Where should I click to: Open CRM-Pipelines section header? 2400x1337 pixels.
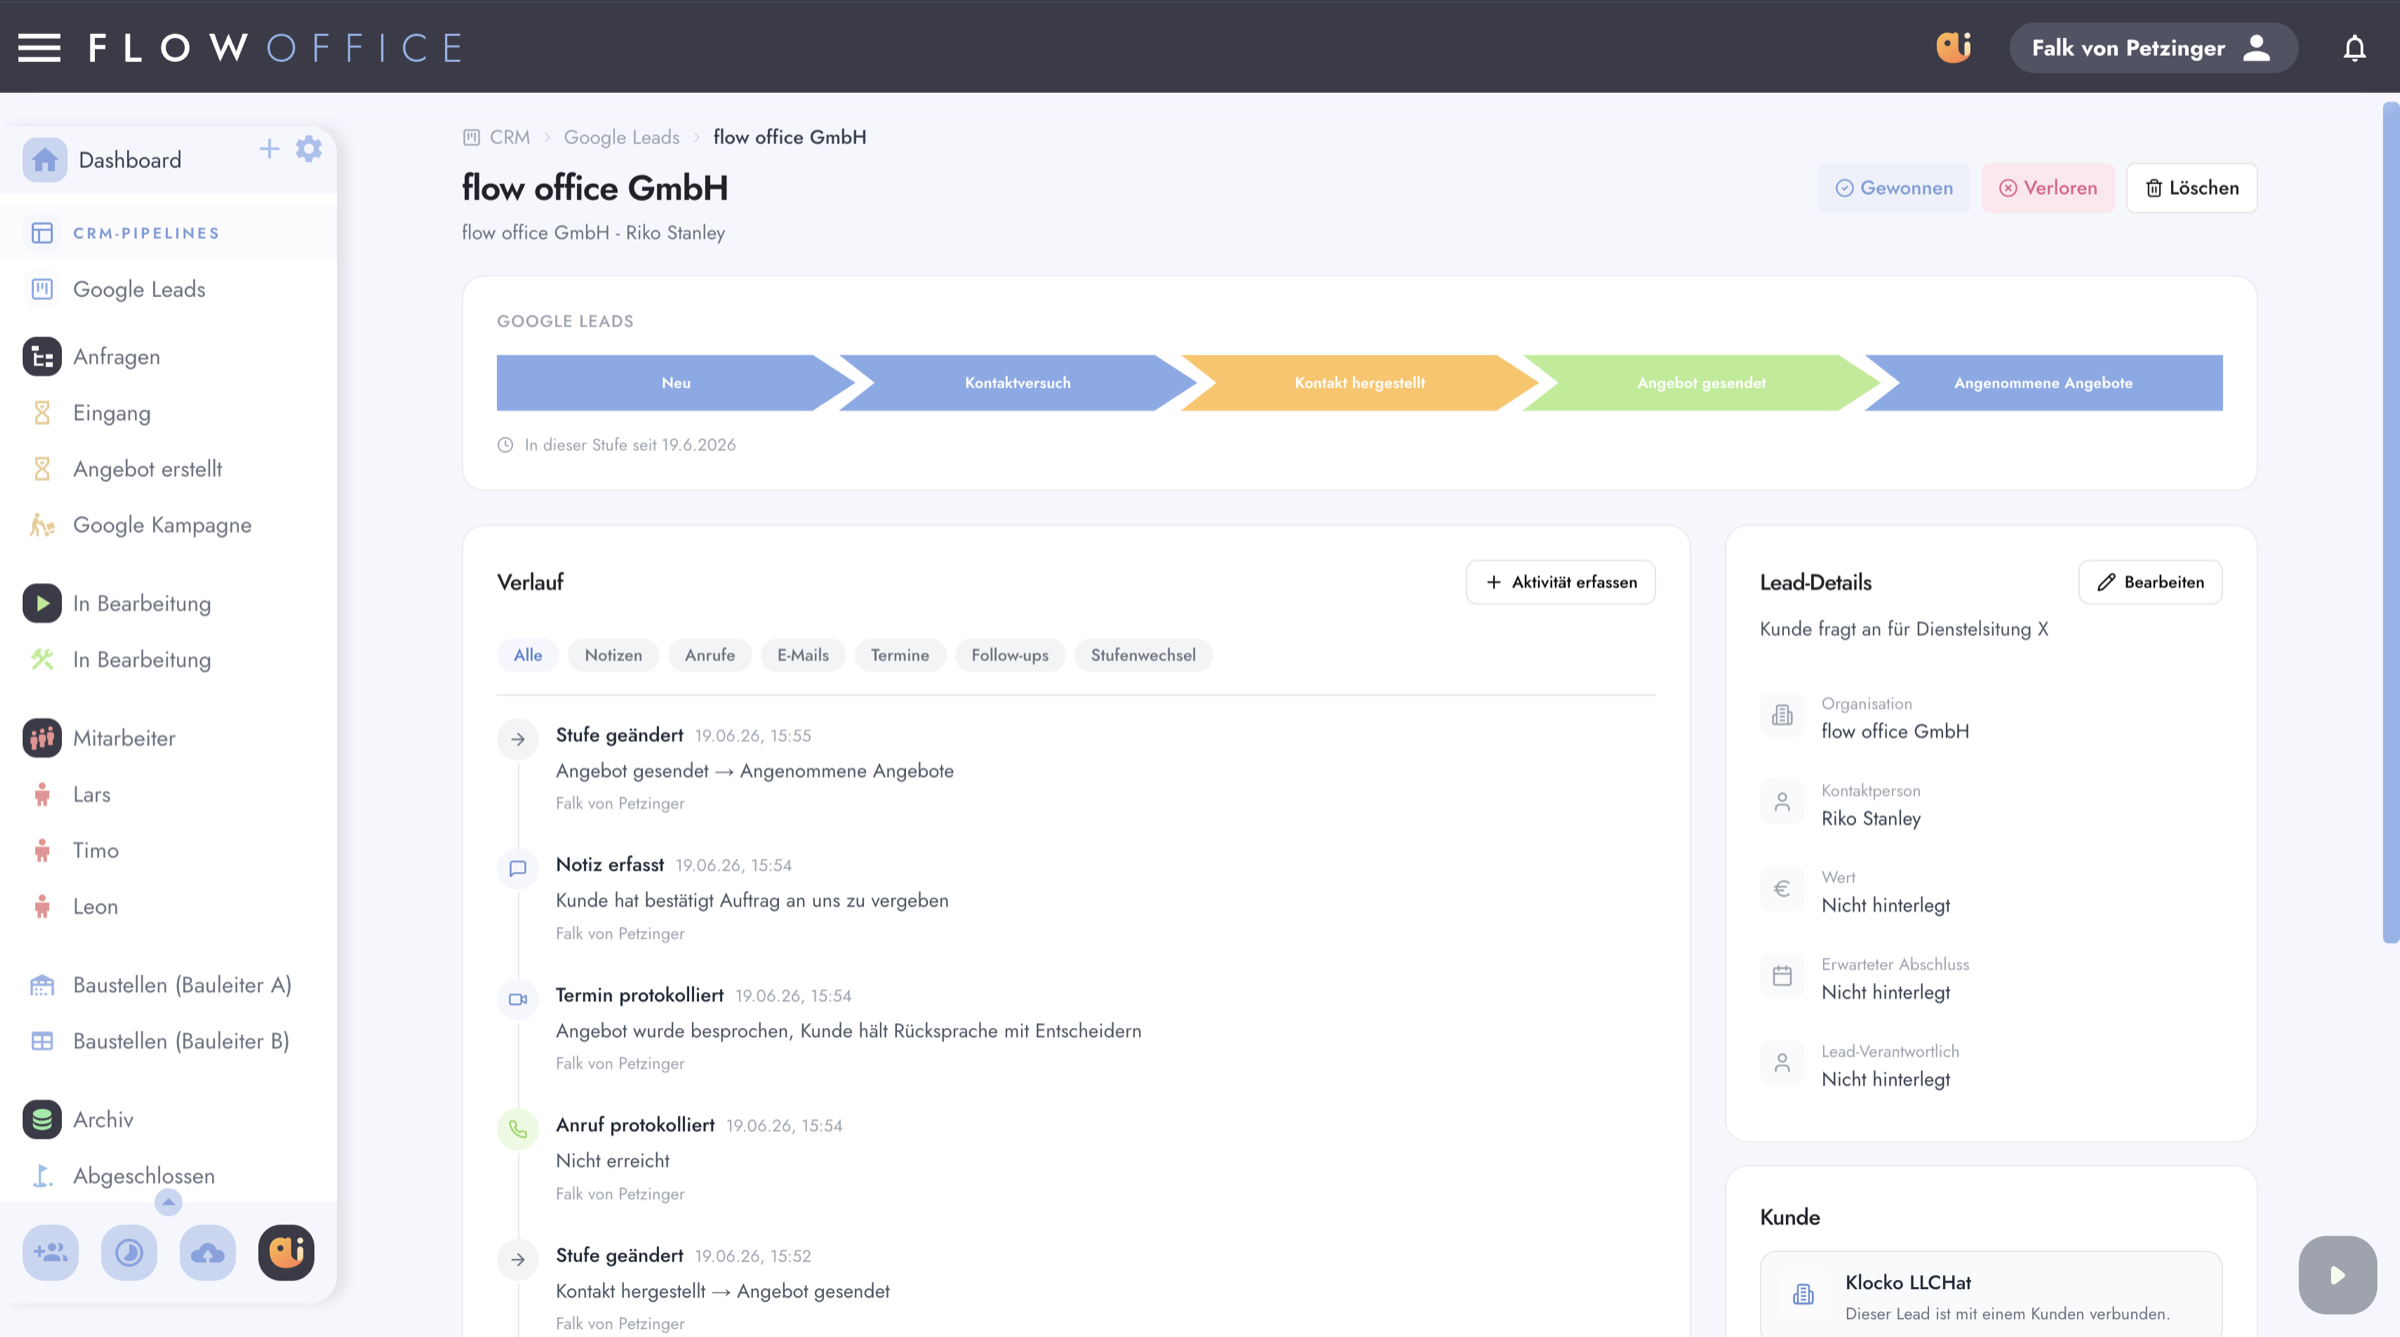pos(146,233)
